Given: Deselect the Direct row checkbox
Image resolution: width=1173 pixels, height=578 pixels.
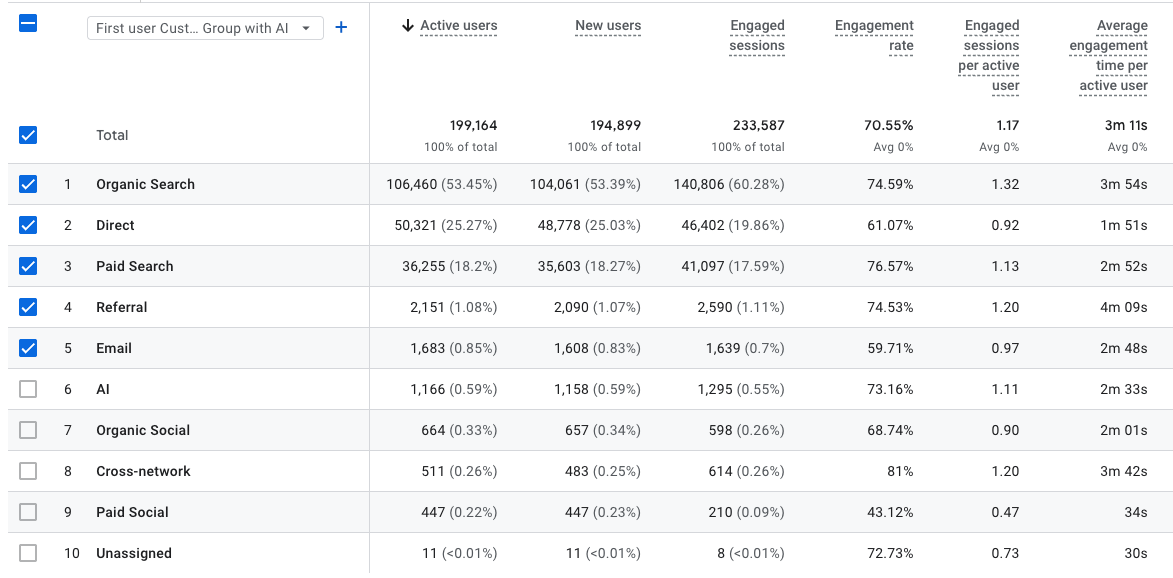Looking at the screenshot, I should point(28,225).
